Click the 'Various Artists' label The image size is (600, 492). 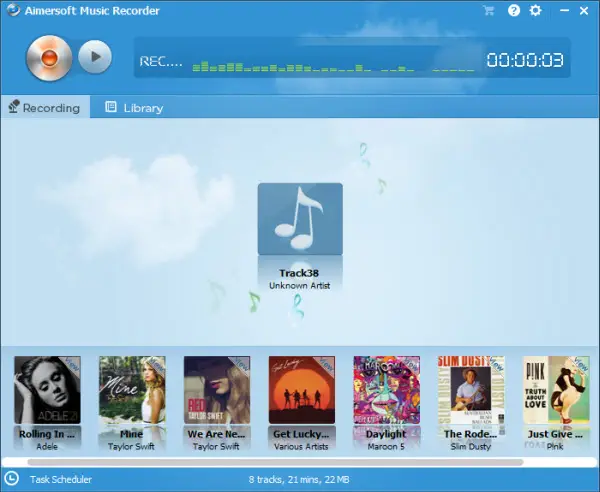point(301,446)
